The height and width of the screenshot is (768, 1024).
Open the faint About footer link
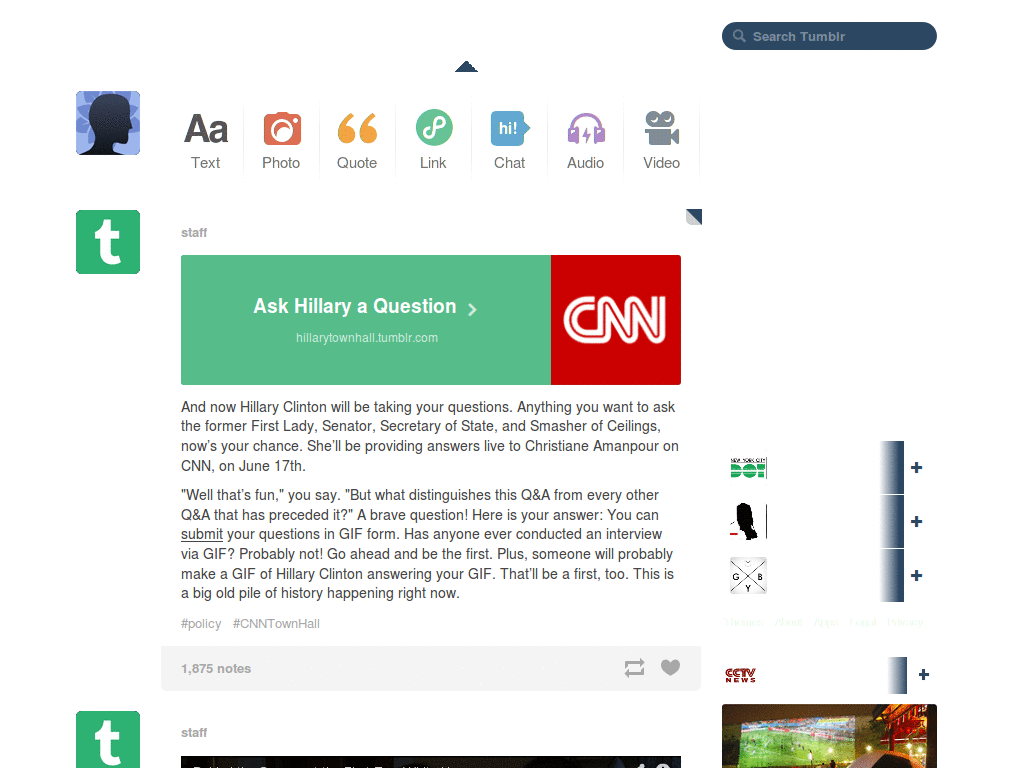(788, 622)
